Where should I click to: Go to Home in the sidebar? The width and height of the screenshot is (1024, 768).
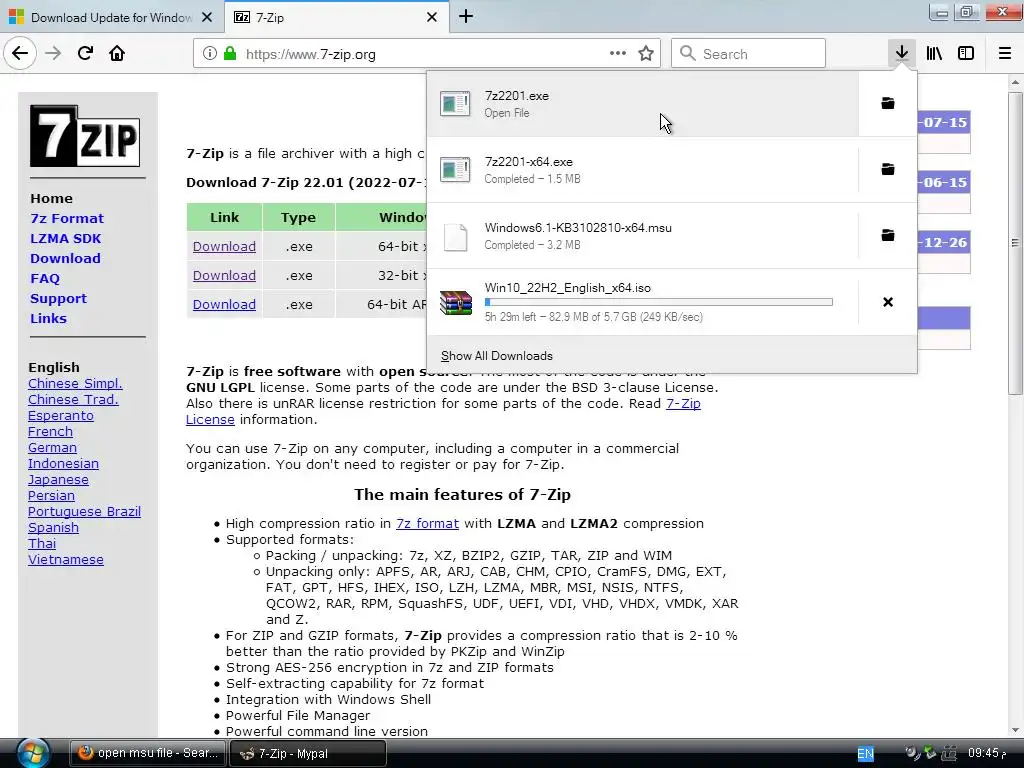52,199
